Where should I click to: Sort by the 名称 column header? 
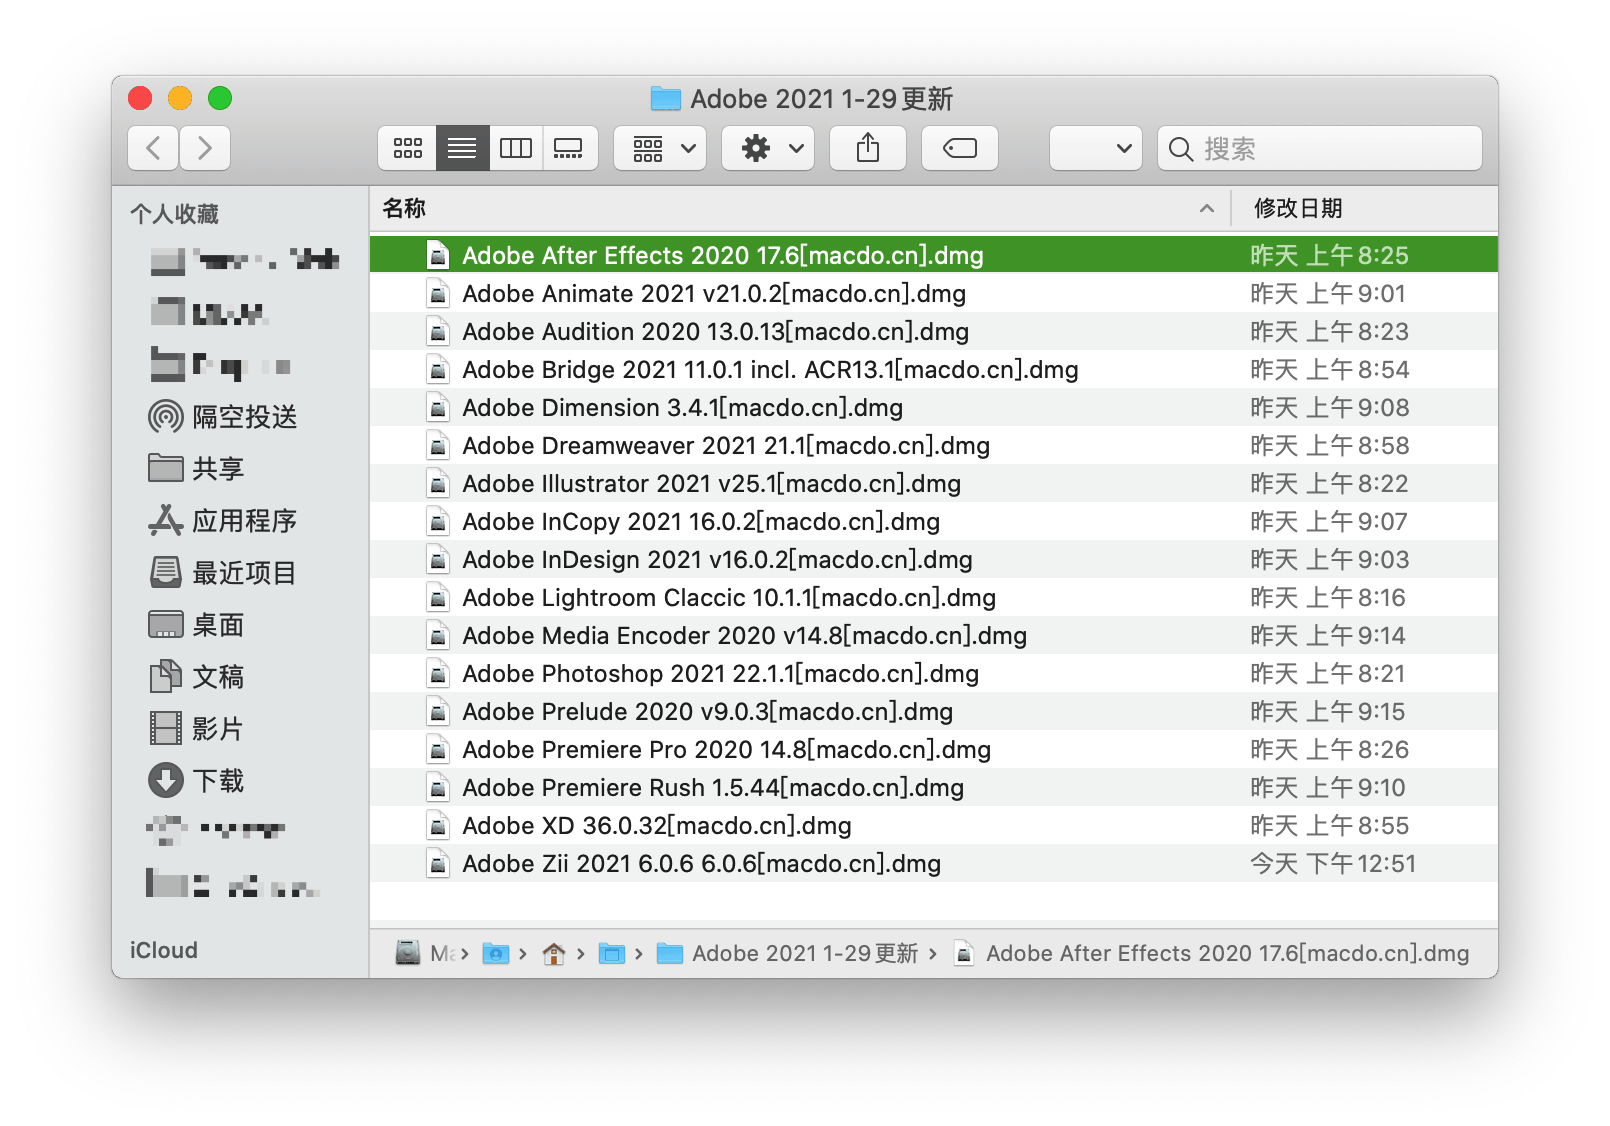pos(404,209)
